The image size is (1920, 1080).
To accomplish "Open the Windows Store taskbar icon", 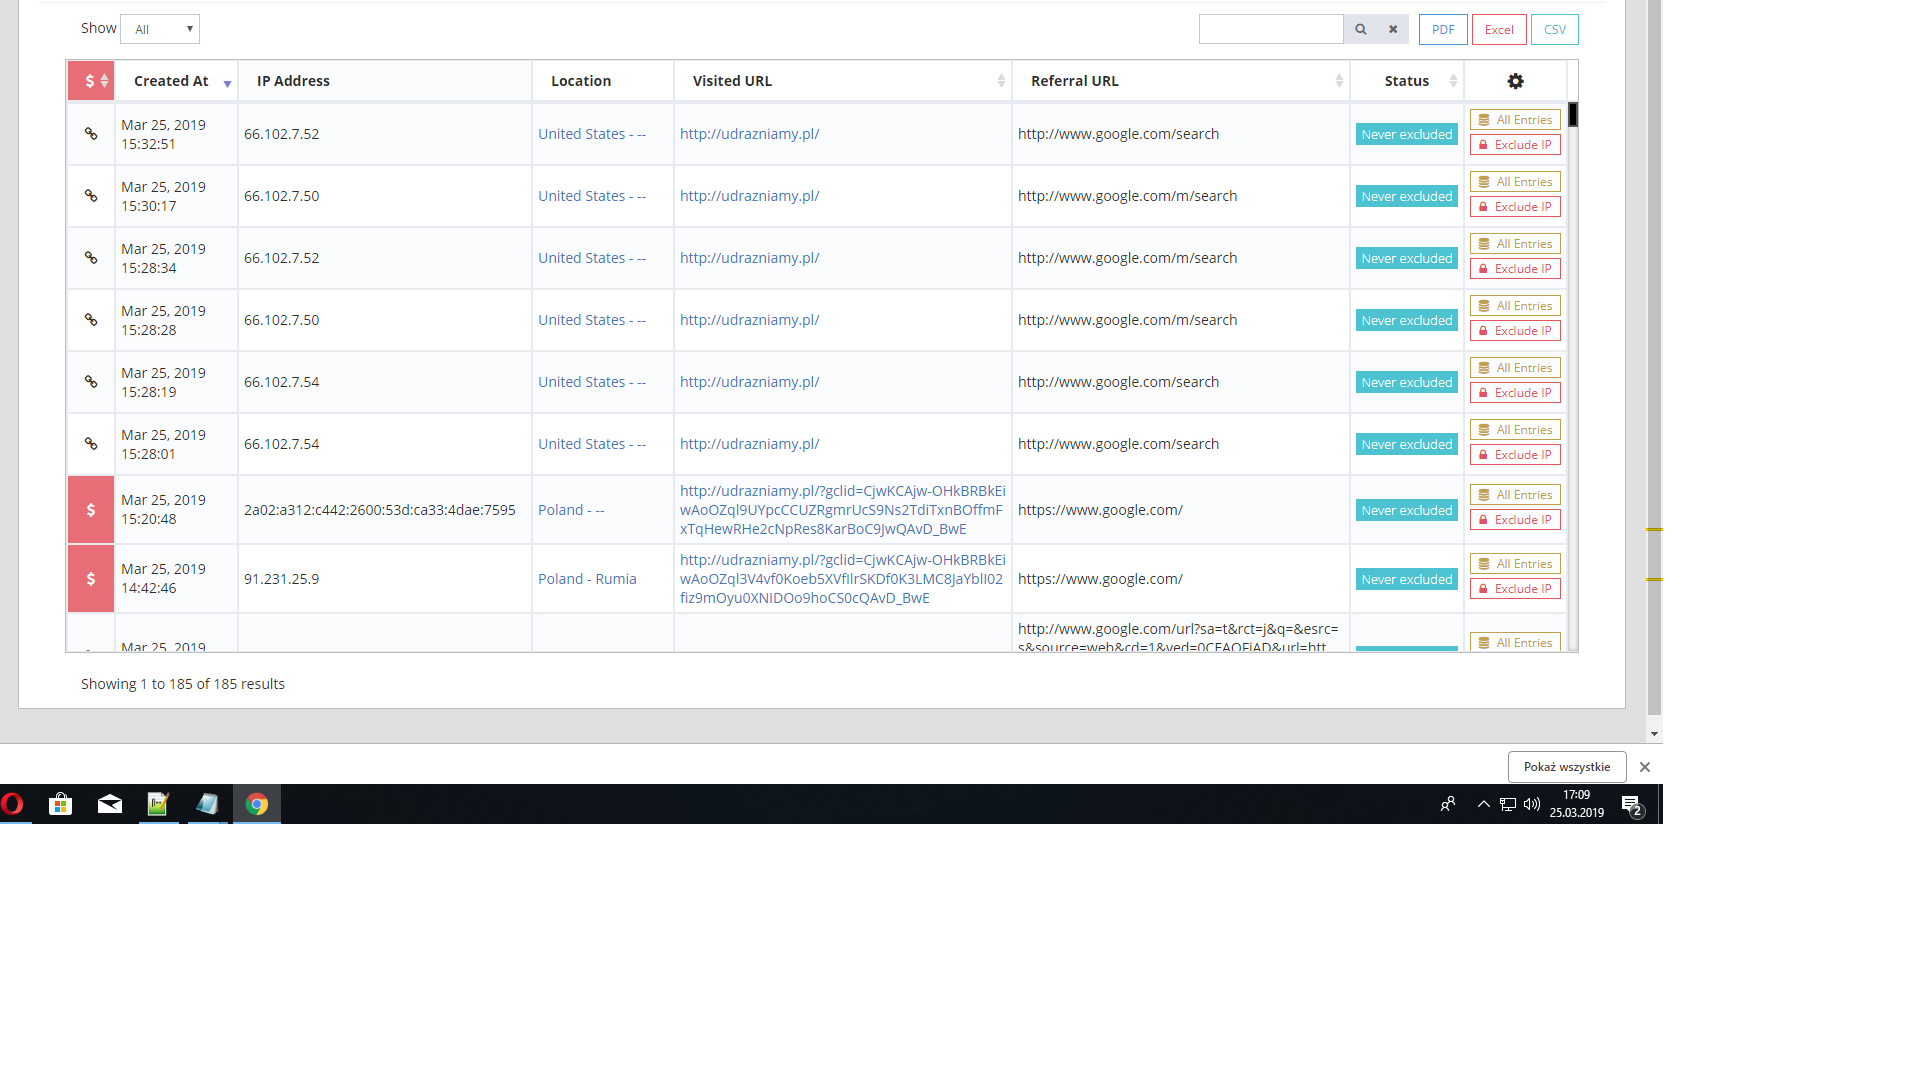I will 60,804.
